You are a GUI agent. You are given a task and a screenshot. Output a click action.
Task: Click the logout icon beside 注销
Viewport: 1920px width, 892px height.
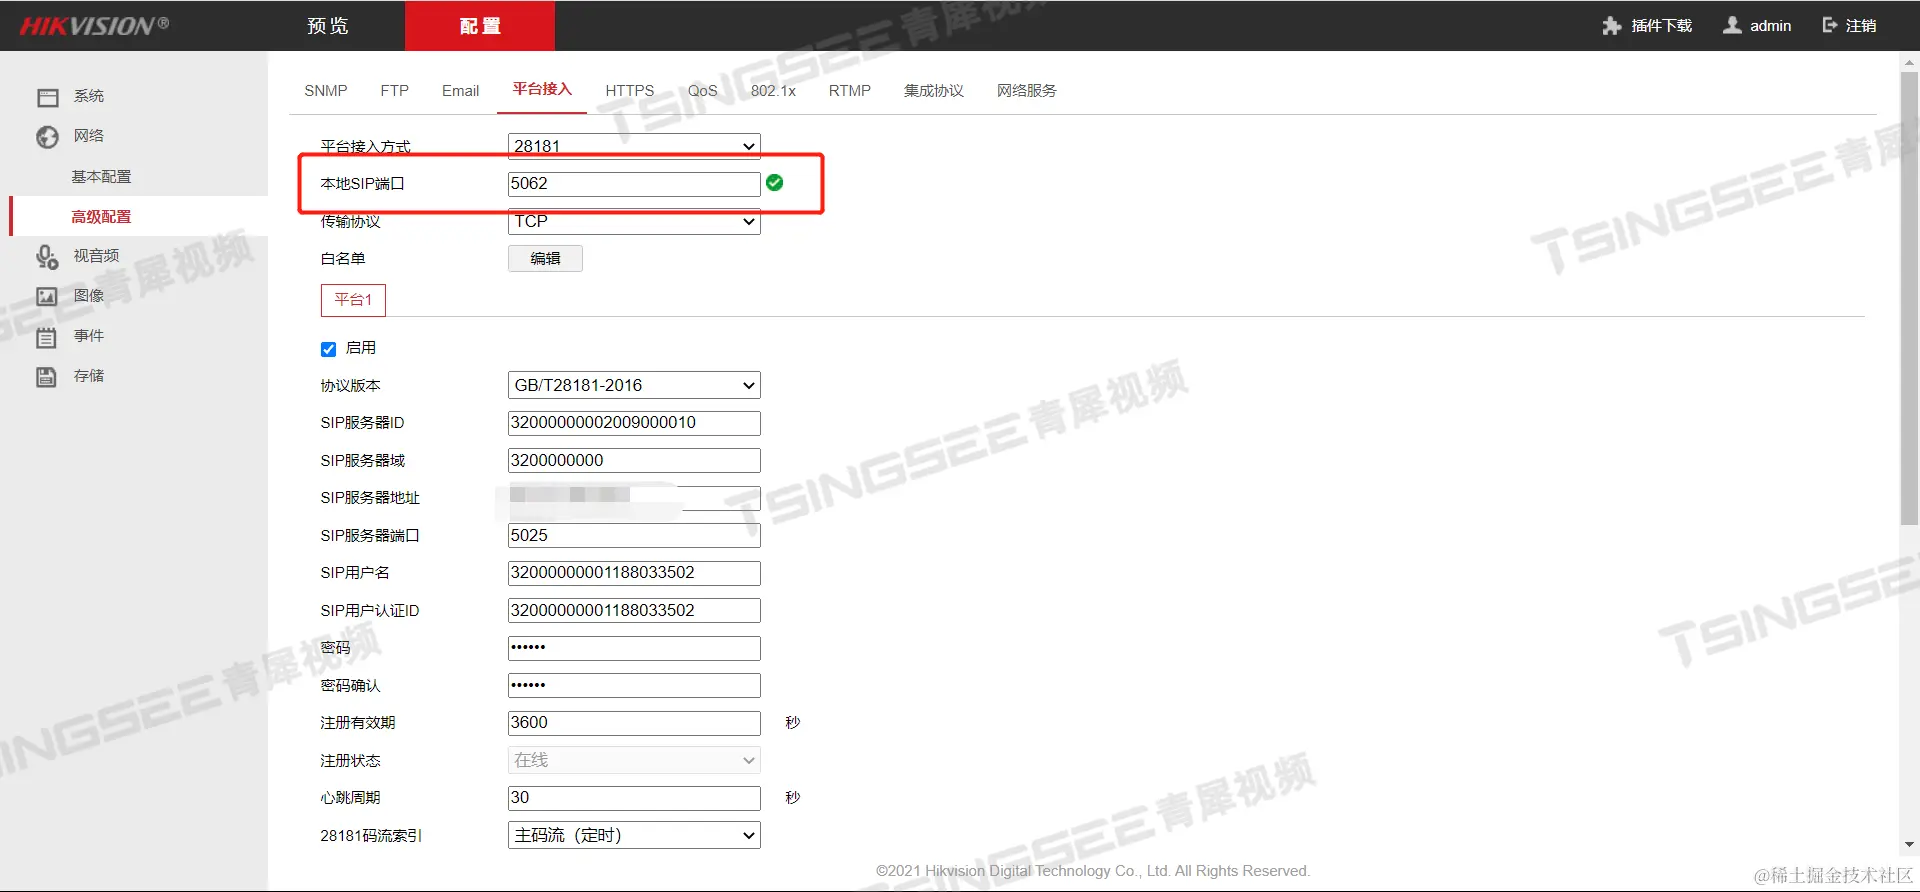1830,25
